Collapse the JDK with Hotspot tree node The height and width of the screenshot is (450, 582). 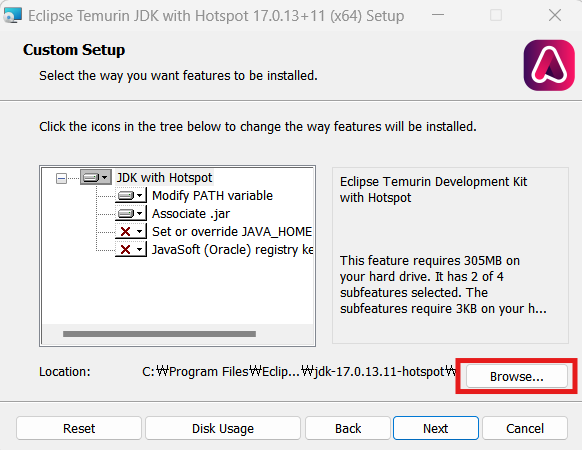(x=61, y=179)
